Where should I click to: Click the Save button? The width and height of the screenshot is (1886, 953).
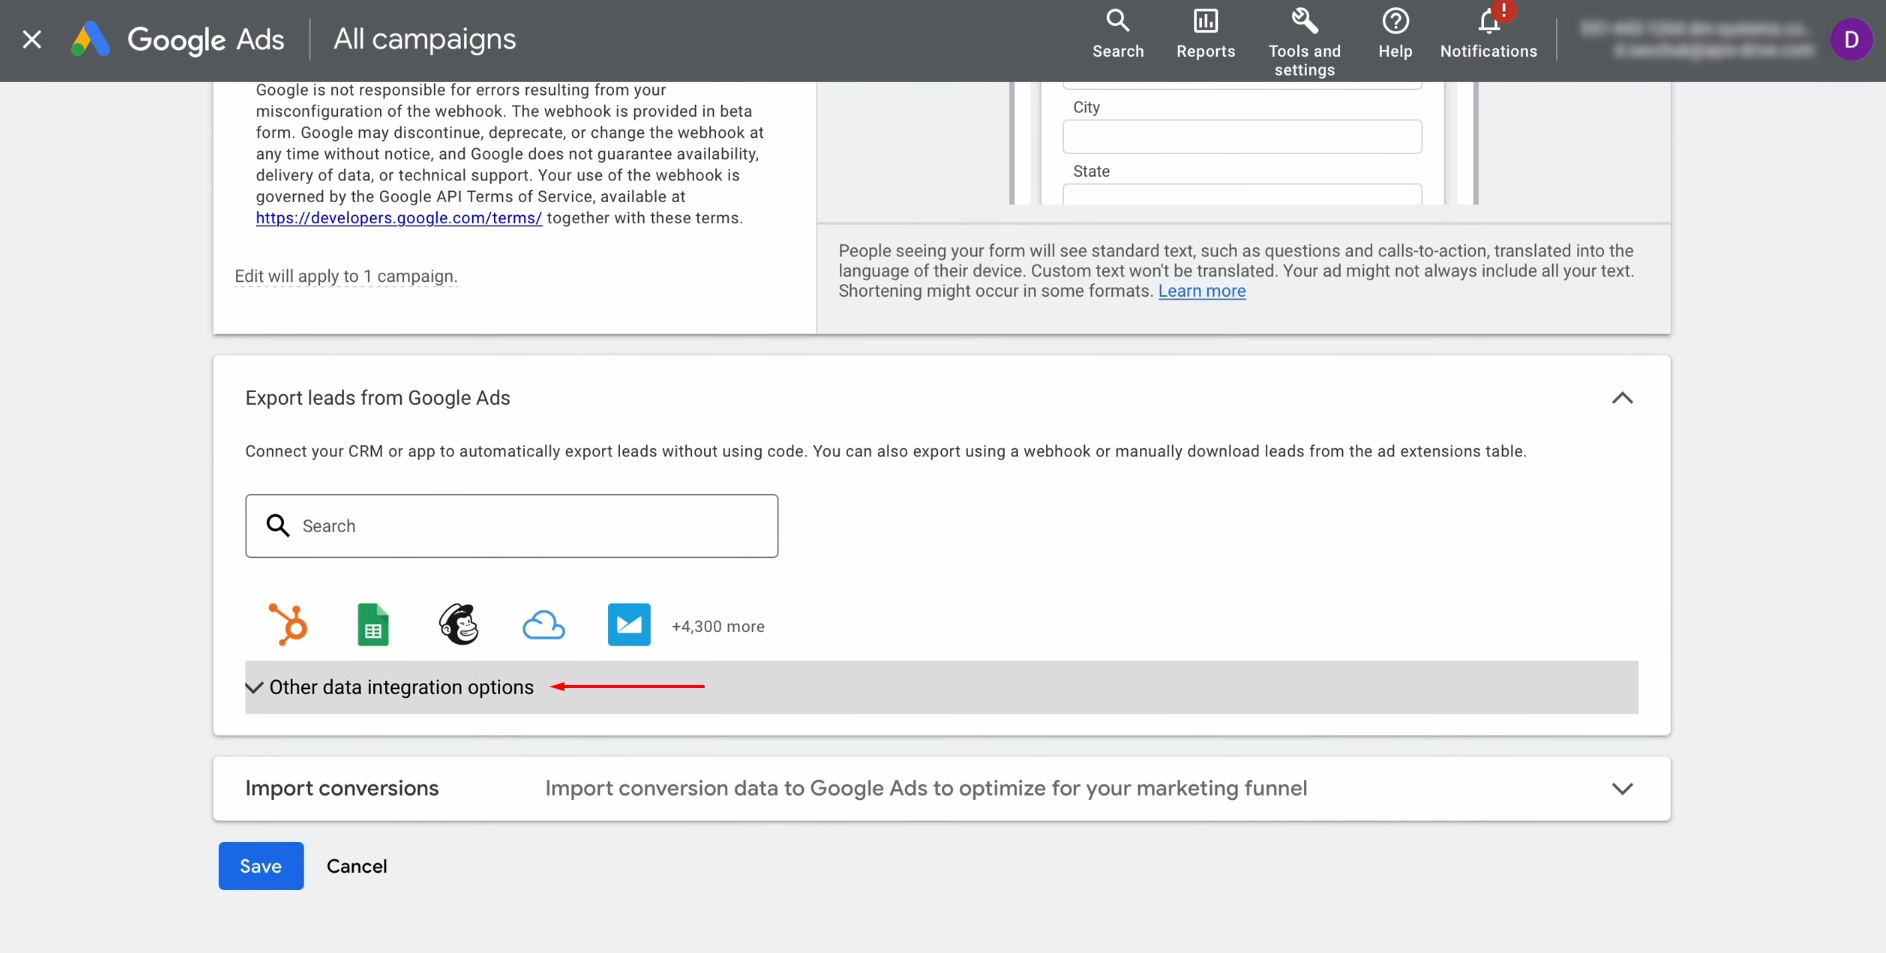pos(261,866)
